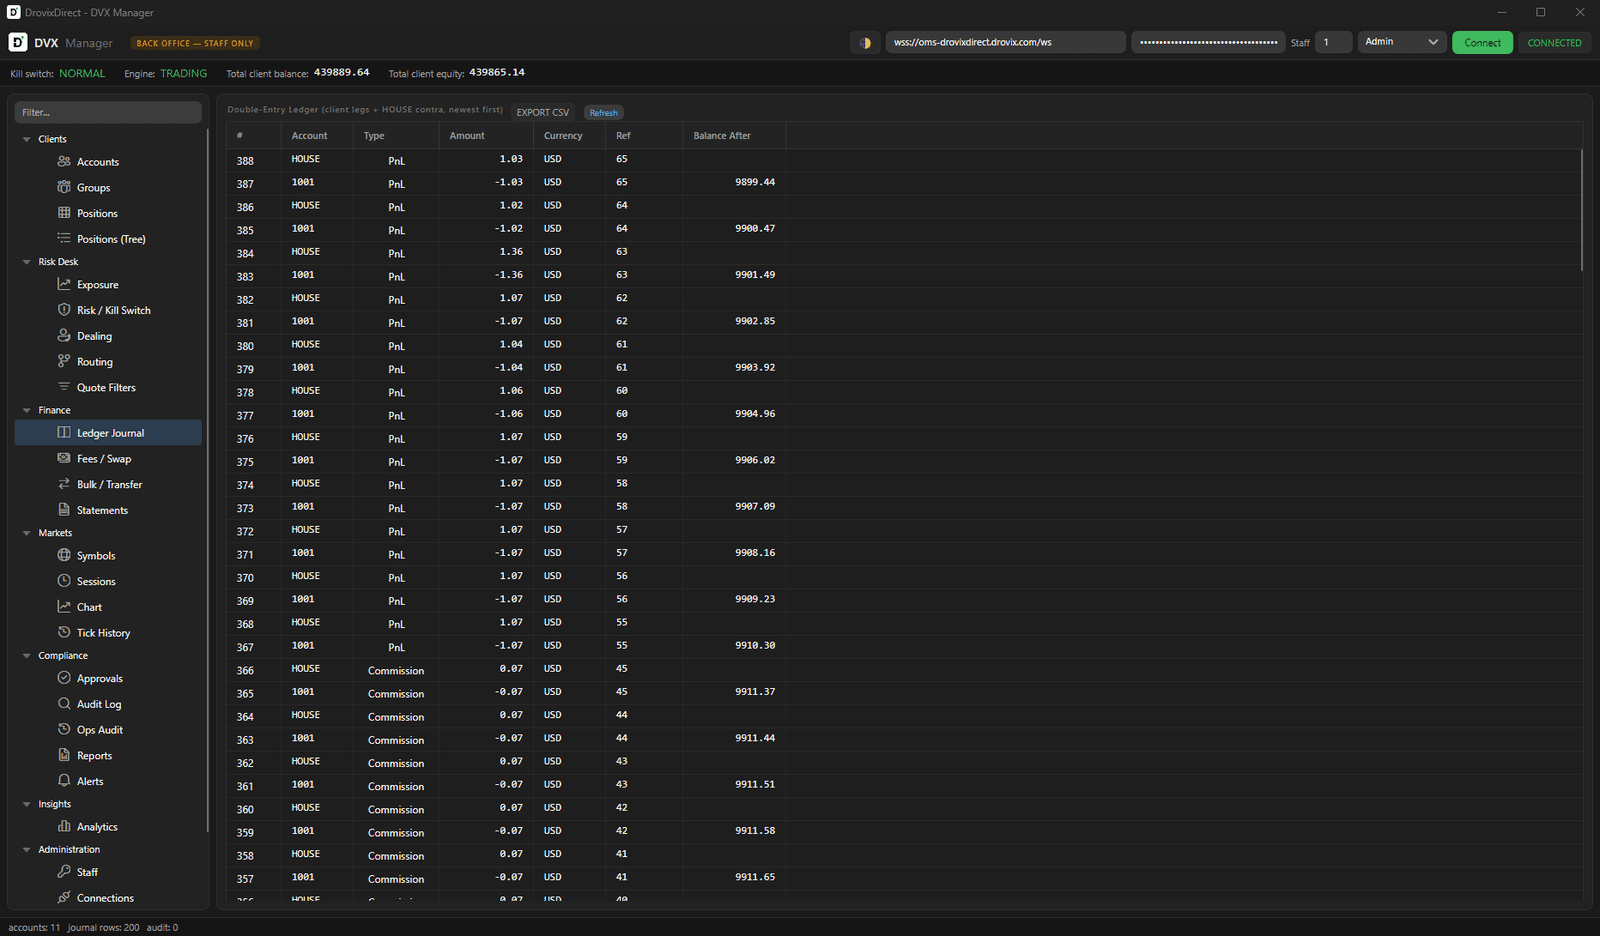This screenshot has width=1600, height=936.
Task: Collapse the Insights tree section
Action: 27,804
